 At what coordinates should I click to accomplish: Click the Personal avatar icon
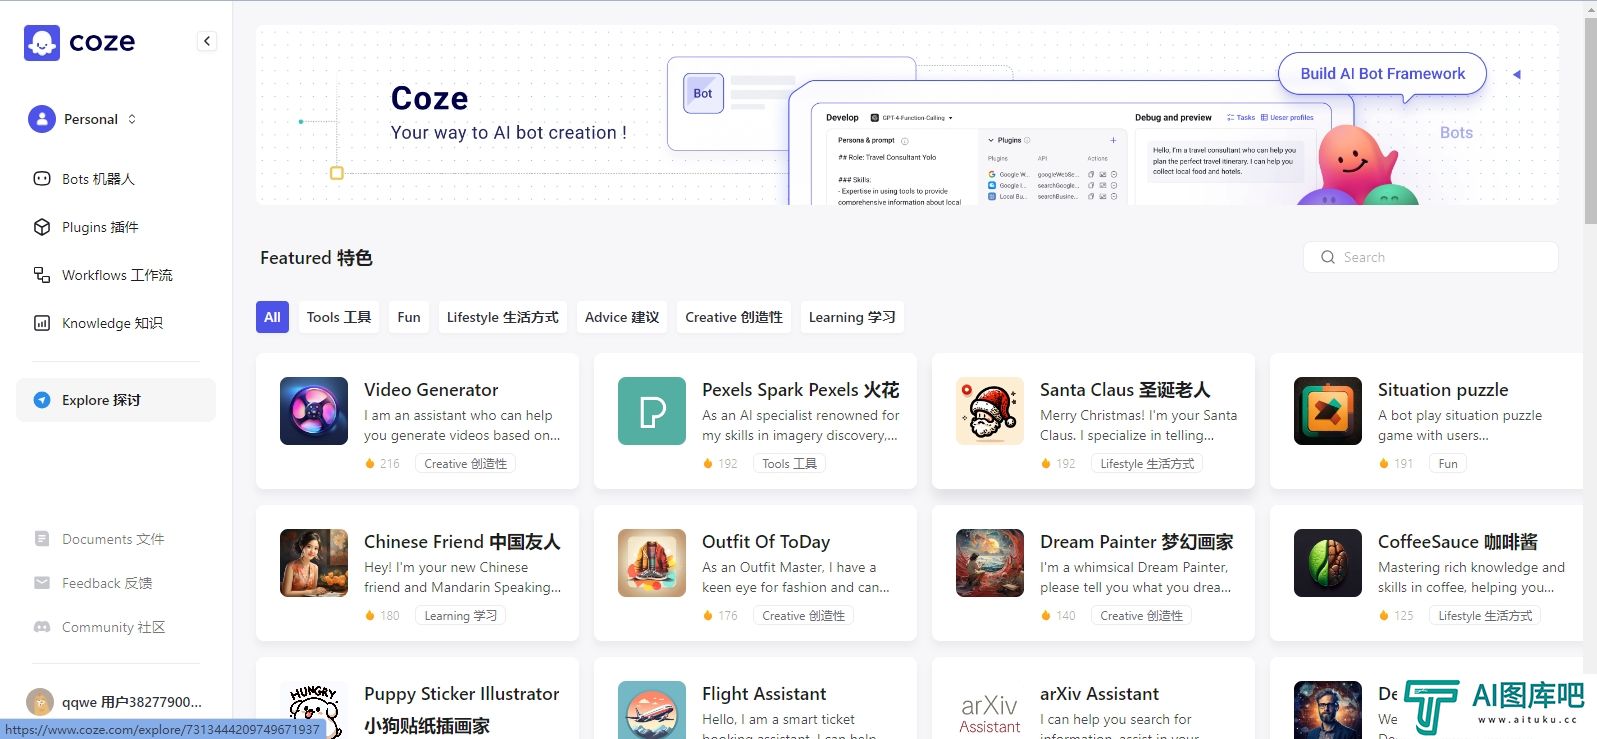tap(42, 119)
